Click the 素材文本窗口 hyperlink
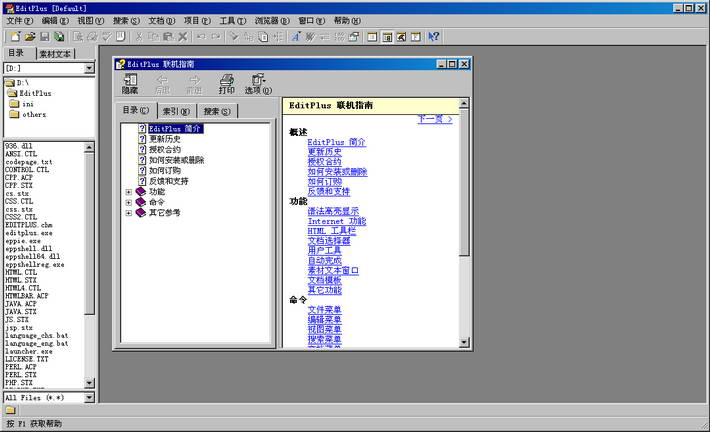710x432 pixels. [333, 270]
